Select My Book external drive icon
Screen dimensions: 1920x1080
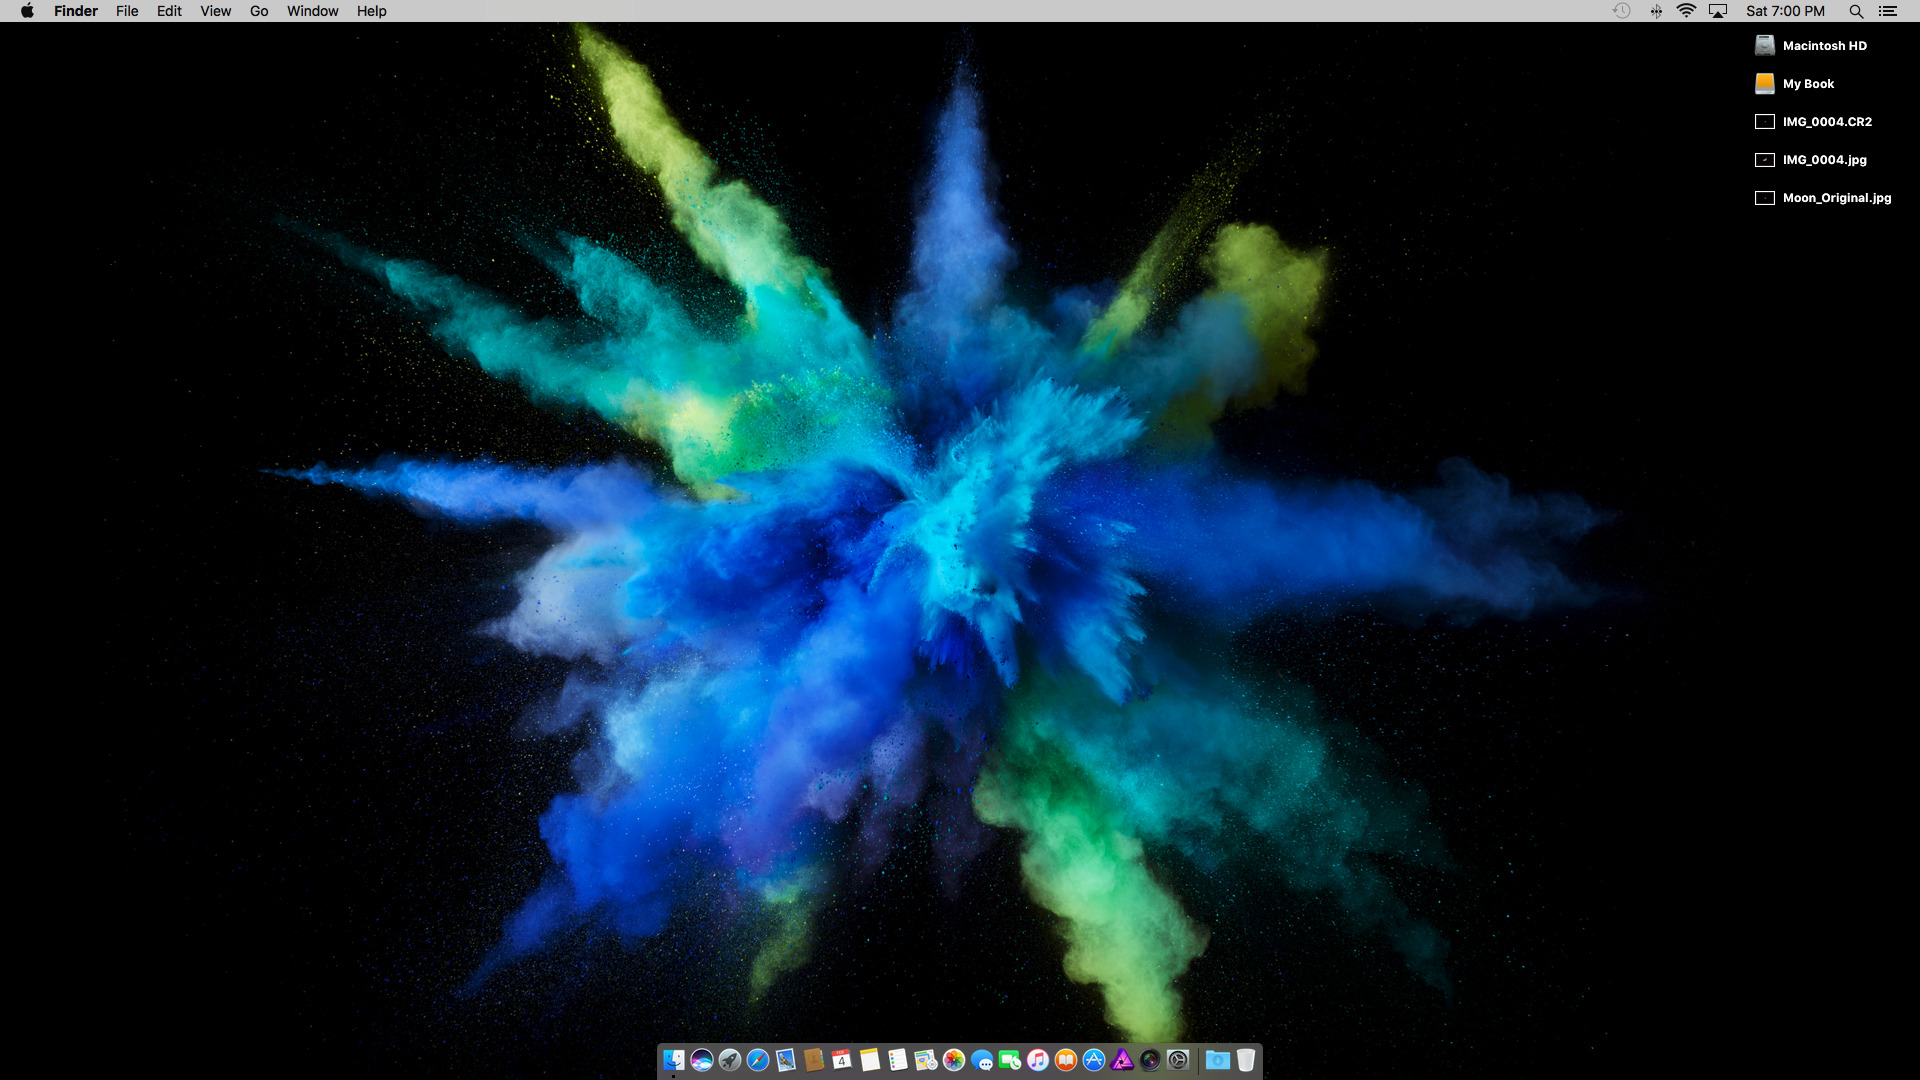click(1765, 83)
